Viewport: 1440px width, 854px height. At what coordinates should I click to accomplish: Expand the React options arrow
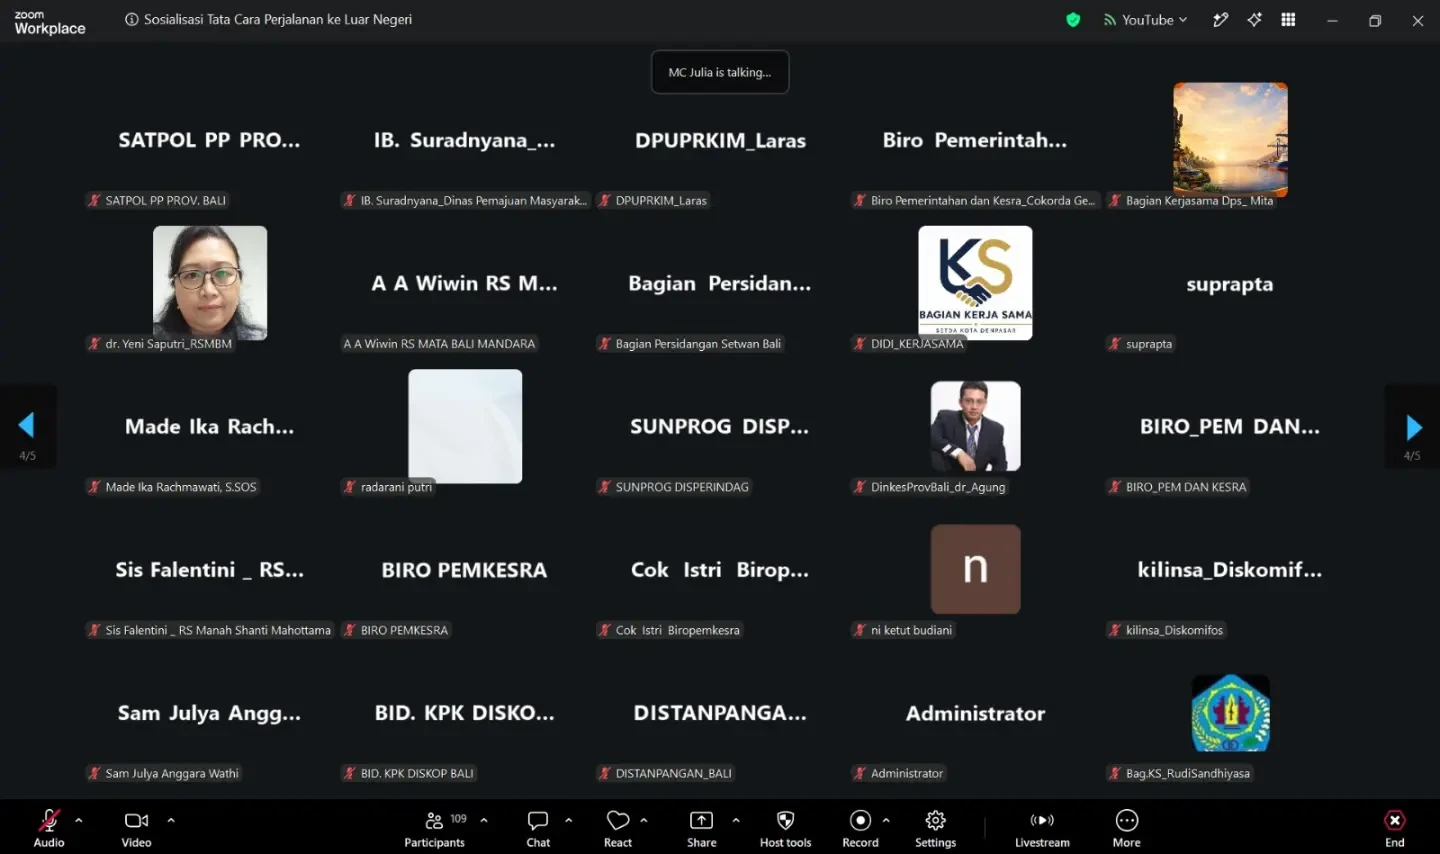click(644, 820)
